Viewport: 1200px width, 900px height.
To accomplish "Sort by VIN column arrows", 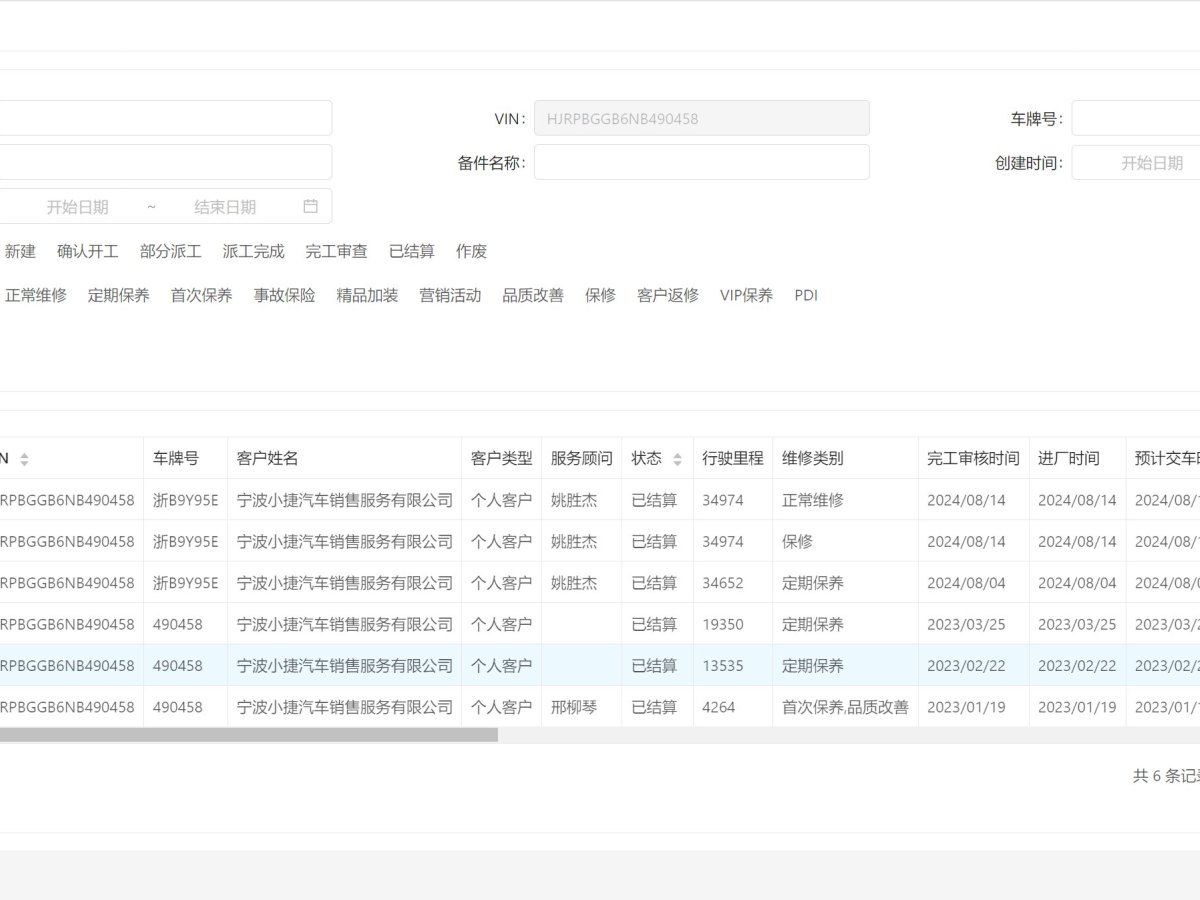I will tap(24, 459).
